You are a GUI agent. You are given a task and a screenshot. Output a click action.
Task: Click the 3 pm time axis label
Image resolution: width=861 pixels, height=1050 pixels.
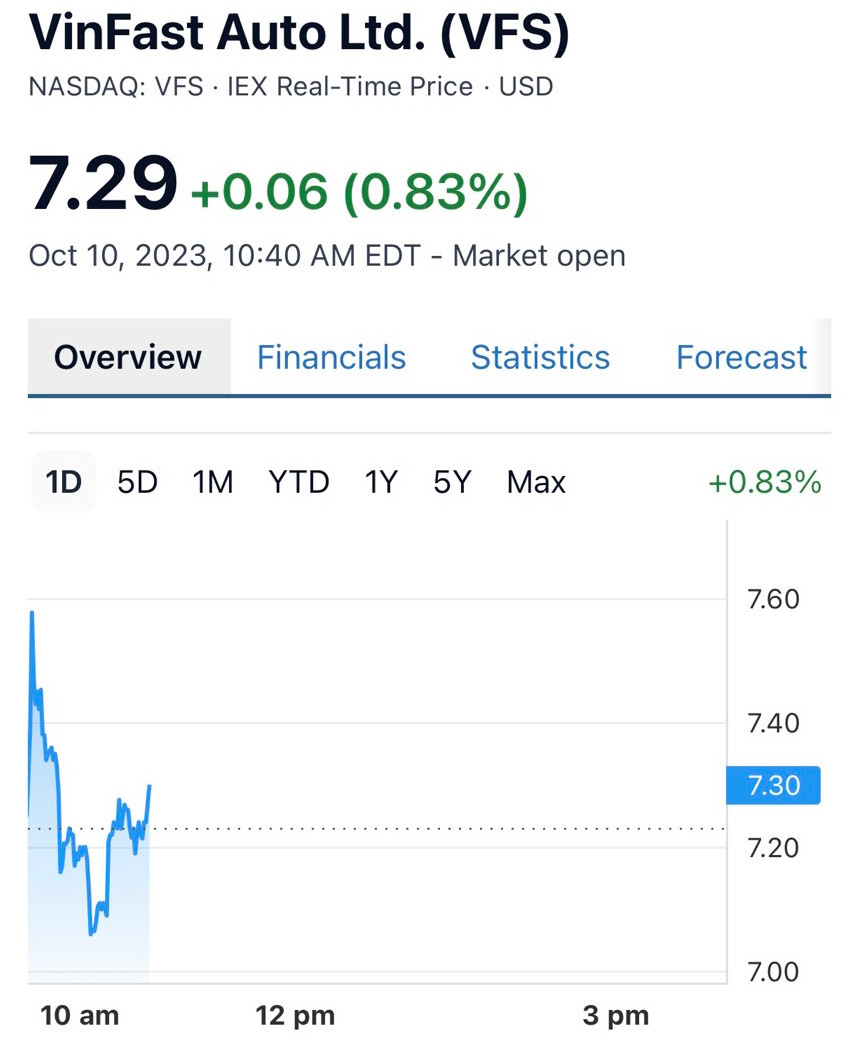tap(616, 1016)
